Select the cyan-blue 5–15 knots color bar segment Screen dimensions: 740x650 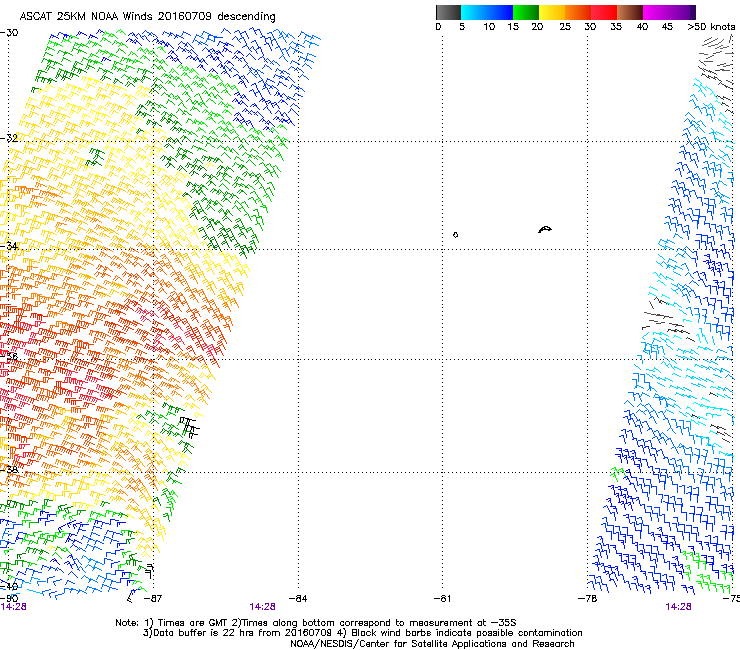click(x=487, y=12)
